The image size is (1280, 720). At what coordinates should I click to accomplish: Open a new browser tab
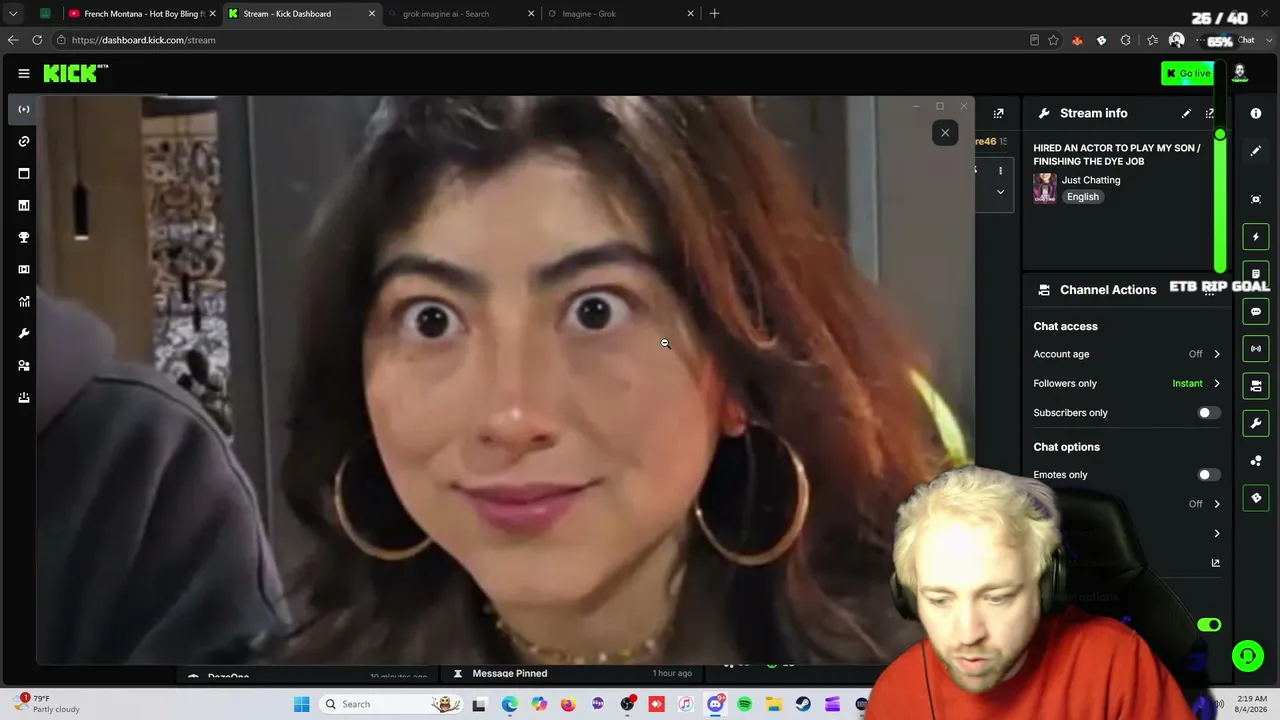click(714, 14)
